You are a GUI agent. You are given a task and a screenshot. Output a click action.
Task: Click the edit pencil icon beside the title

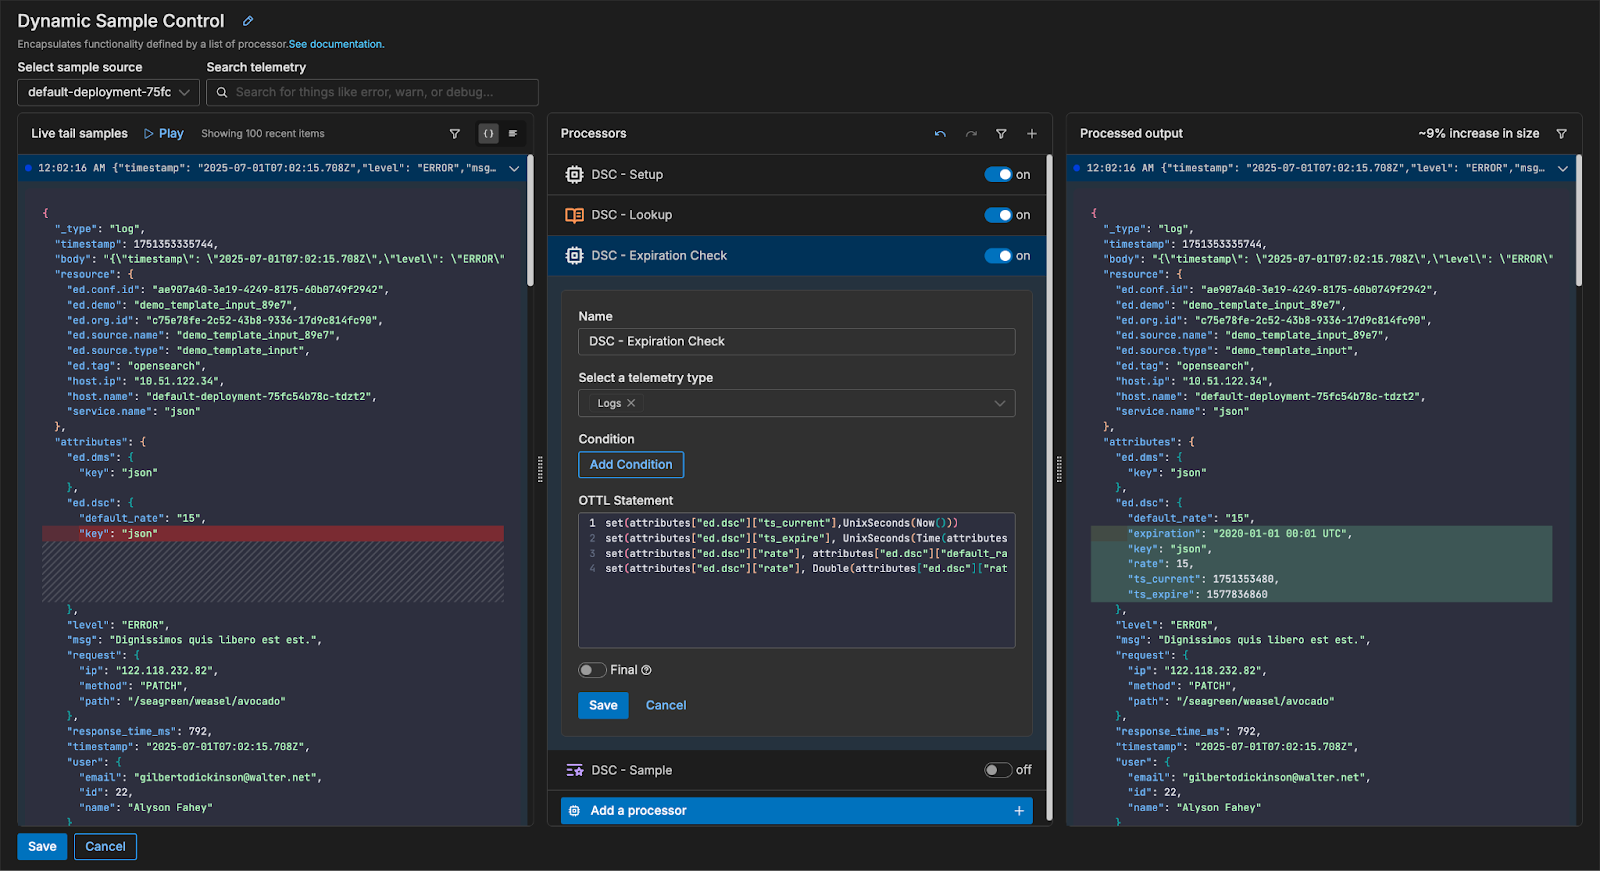(248, 21)
